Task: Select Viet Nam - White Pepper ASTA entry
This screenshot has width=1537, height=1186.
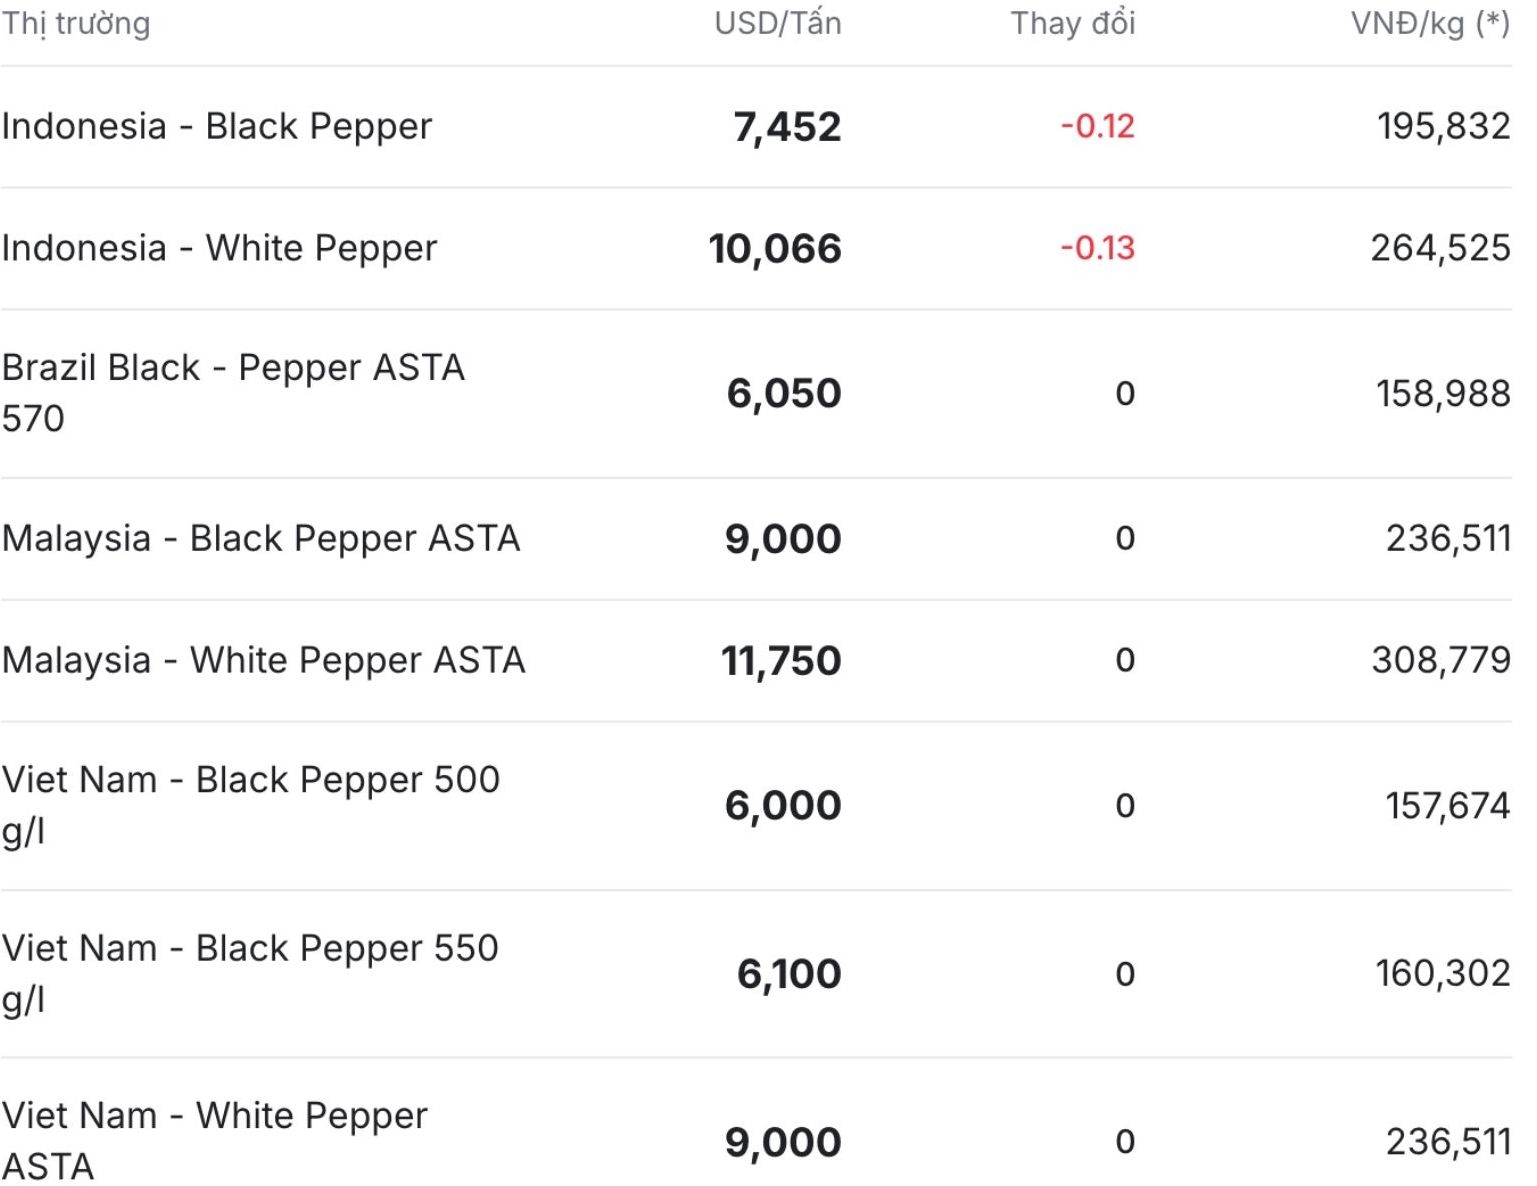Action: (215, 1141)
